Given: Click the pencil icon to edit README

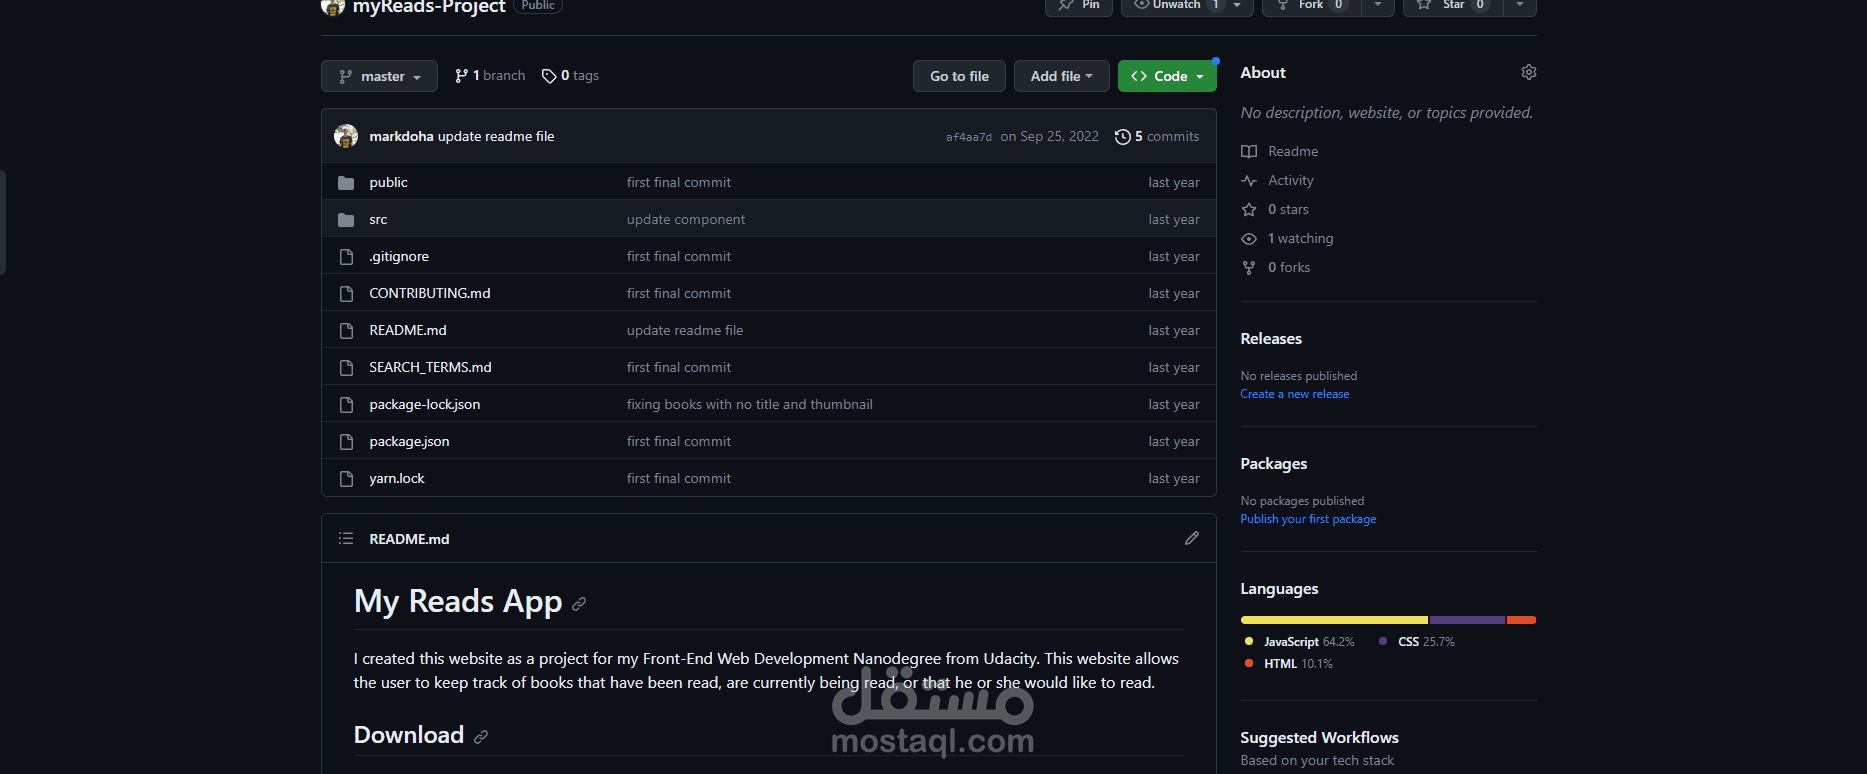Looking at the screenshot, I should coord(1192,538).
